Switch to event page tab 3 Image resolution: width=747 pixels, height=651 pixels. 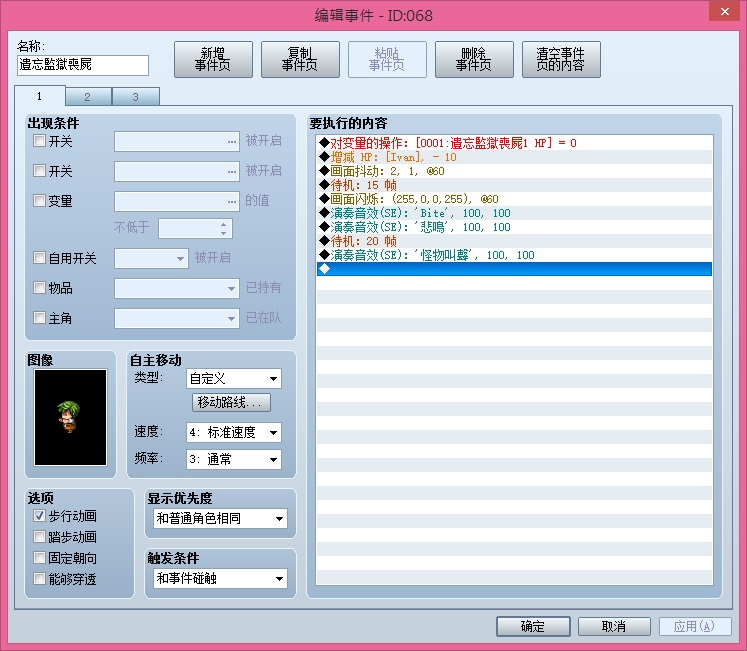pos(135,97)
